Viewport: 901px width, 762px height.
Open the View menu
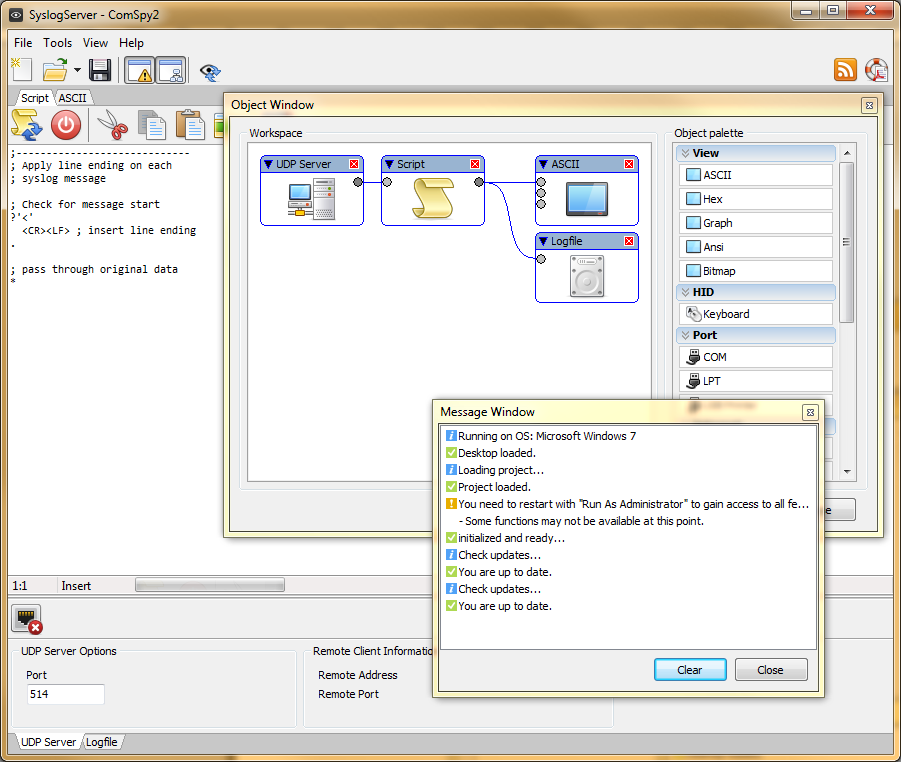pos(95,43)
